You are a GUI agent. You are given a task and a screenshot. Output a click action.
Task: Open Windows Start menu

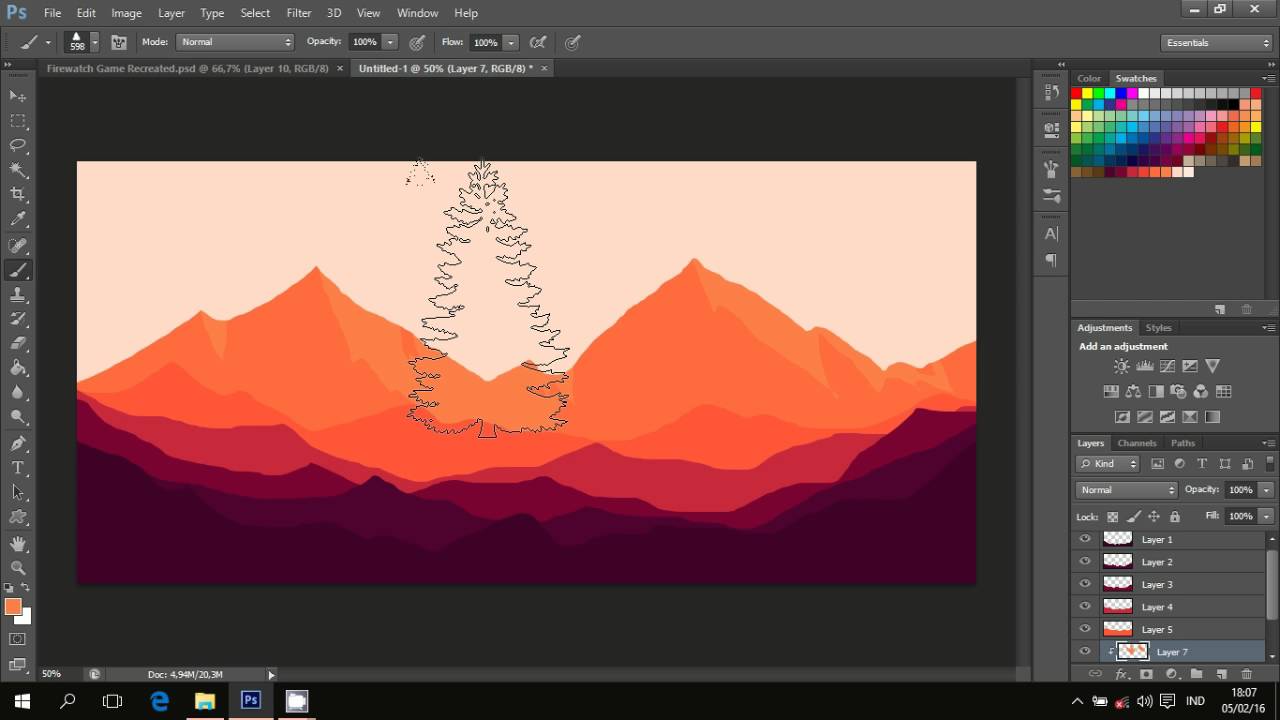tap(22, 701)
